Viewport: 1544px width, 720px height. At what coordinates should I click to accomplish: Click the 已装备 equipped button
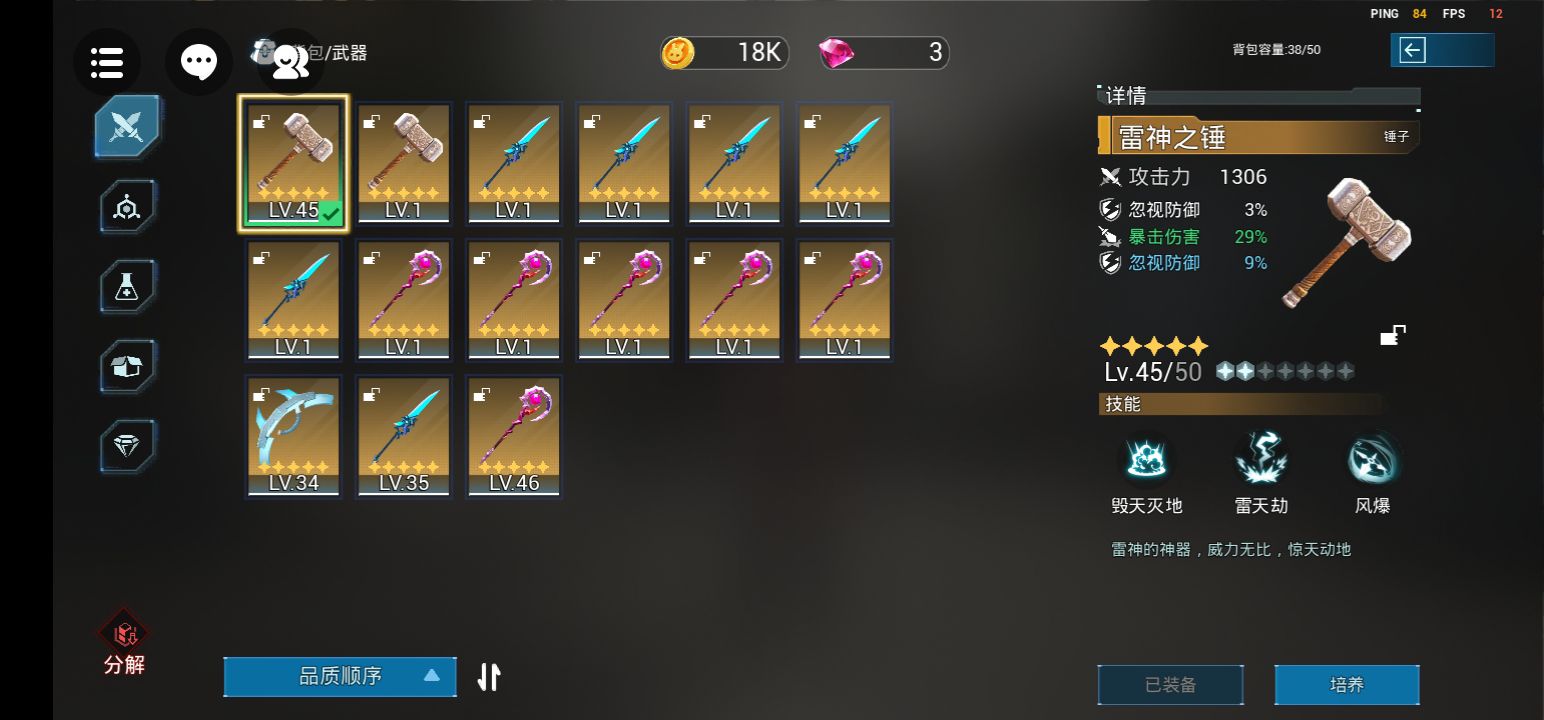pos(1171,685)
